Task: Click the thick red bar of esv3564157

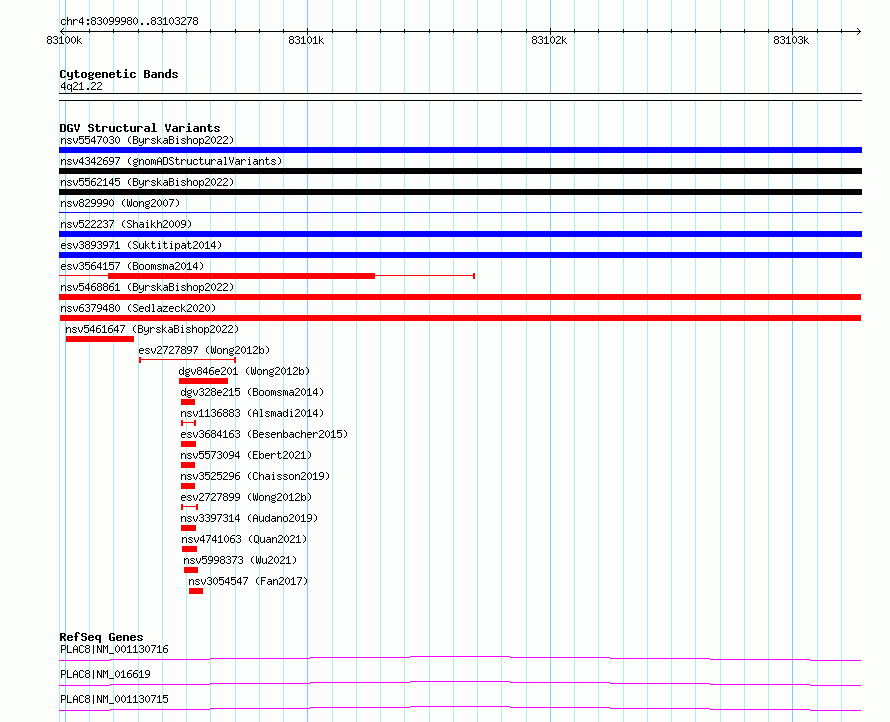Action: pos(241,276)
